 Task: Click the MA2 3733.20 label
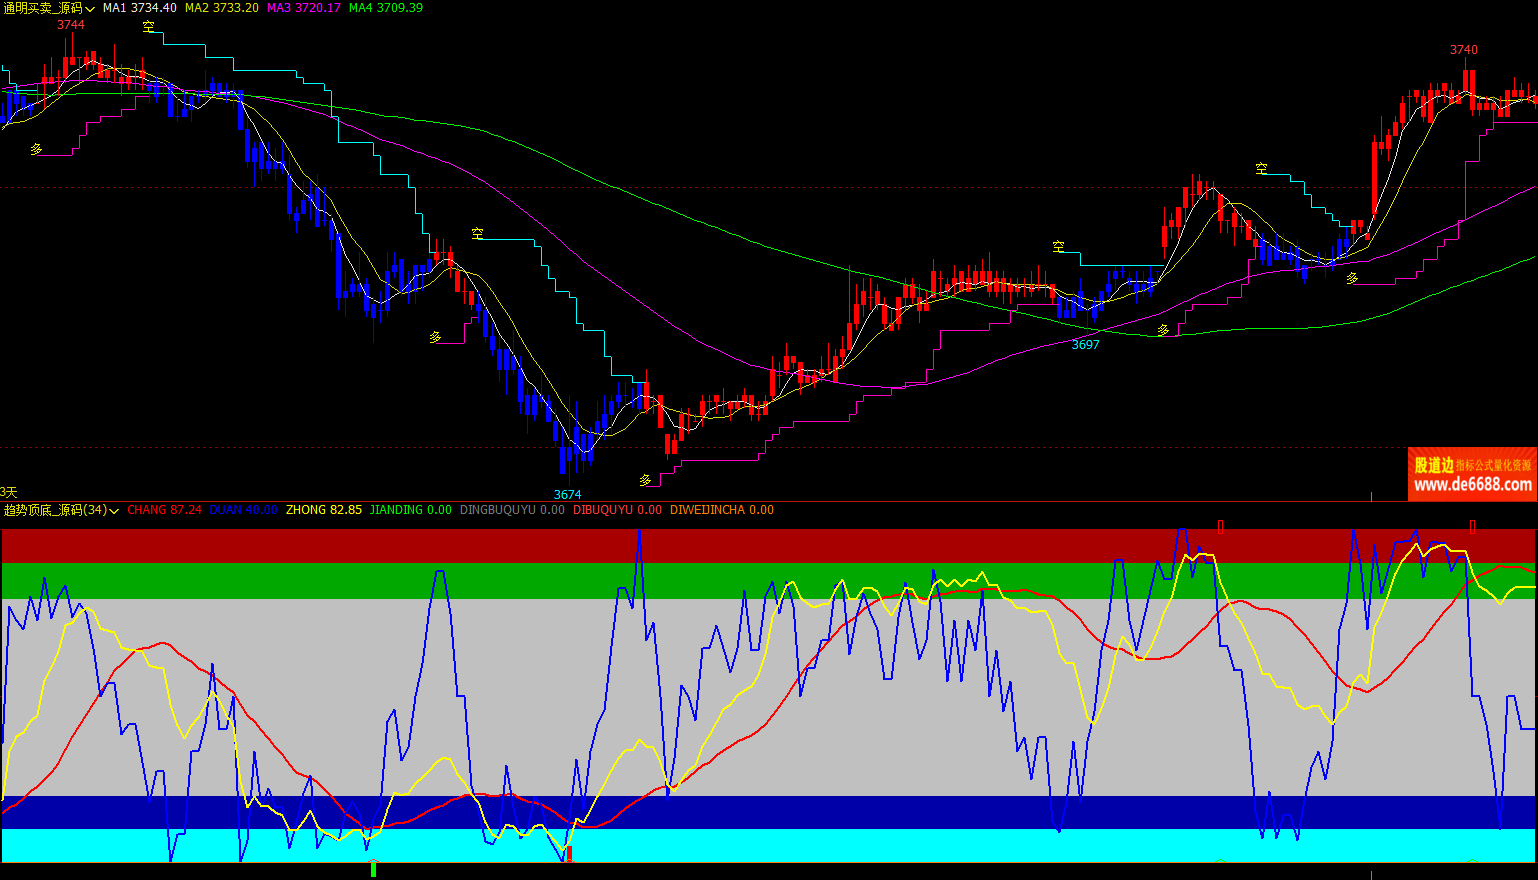click(222, 8)
